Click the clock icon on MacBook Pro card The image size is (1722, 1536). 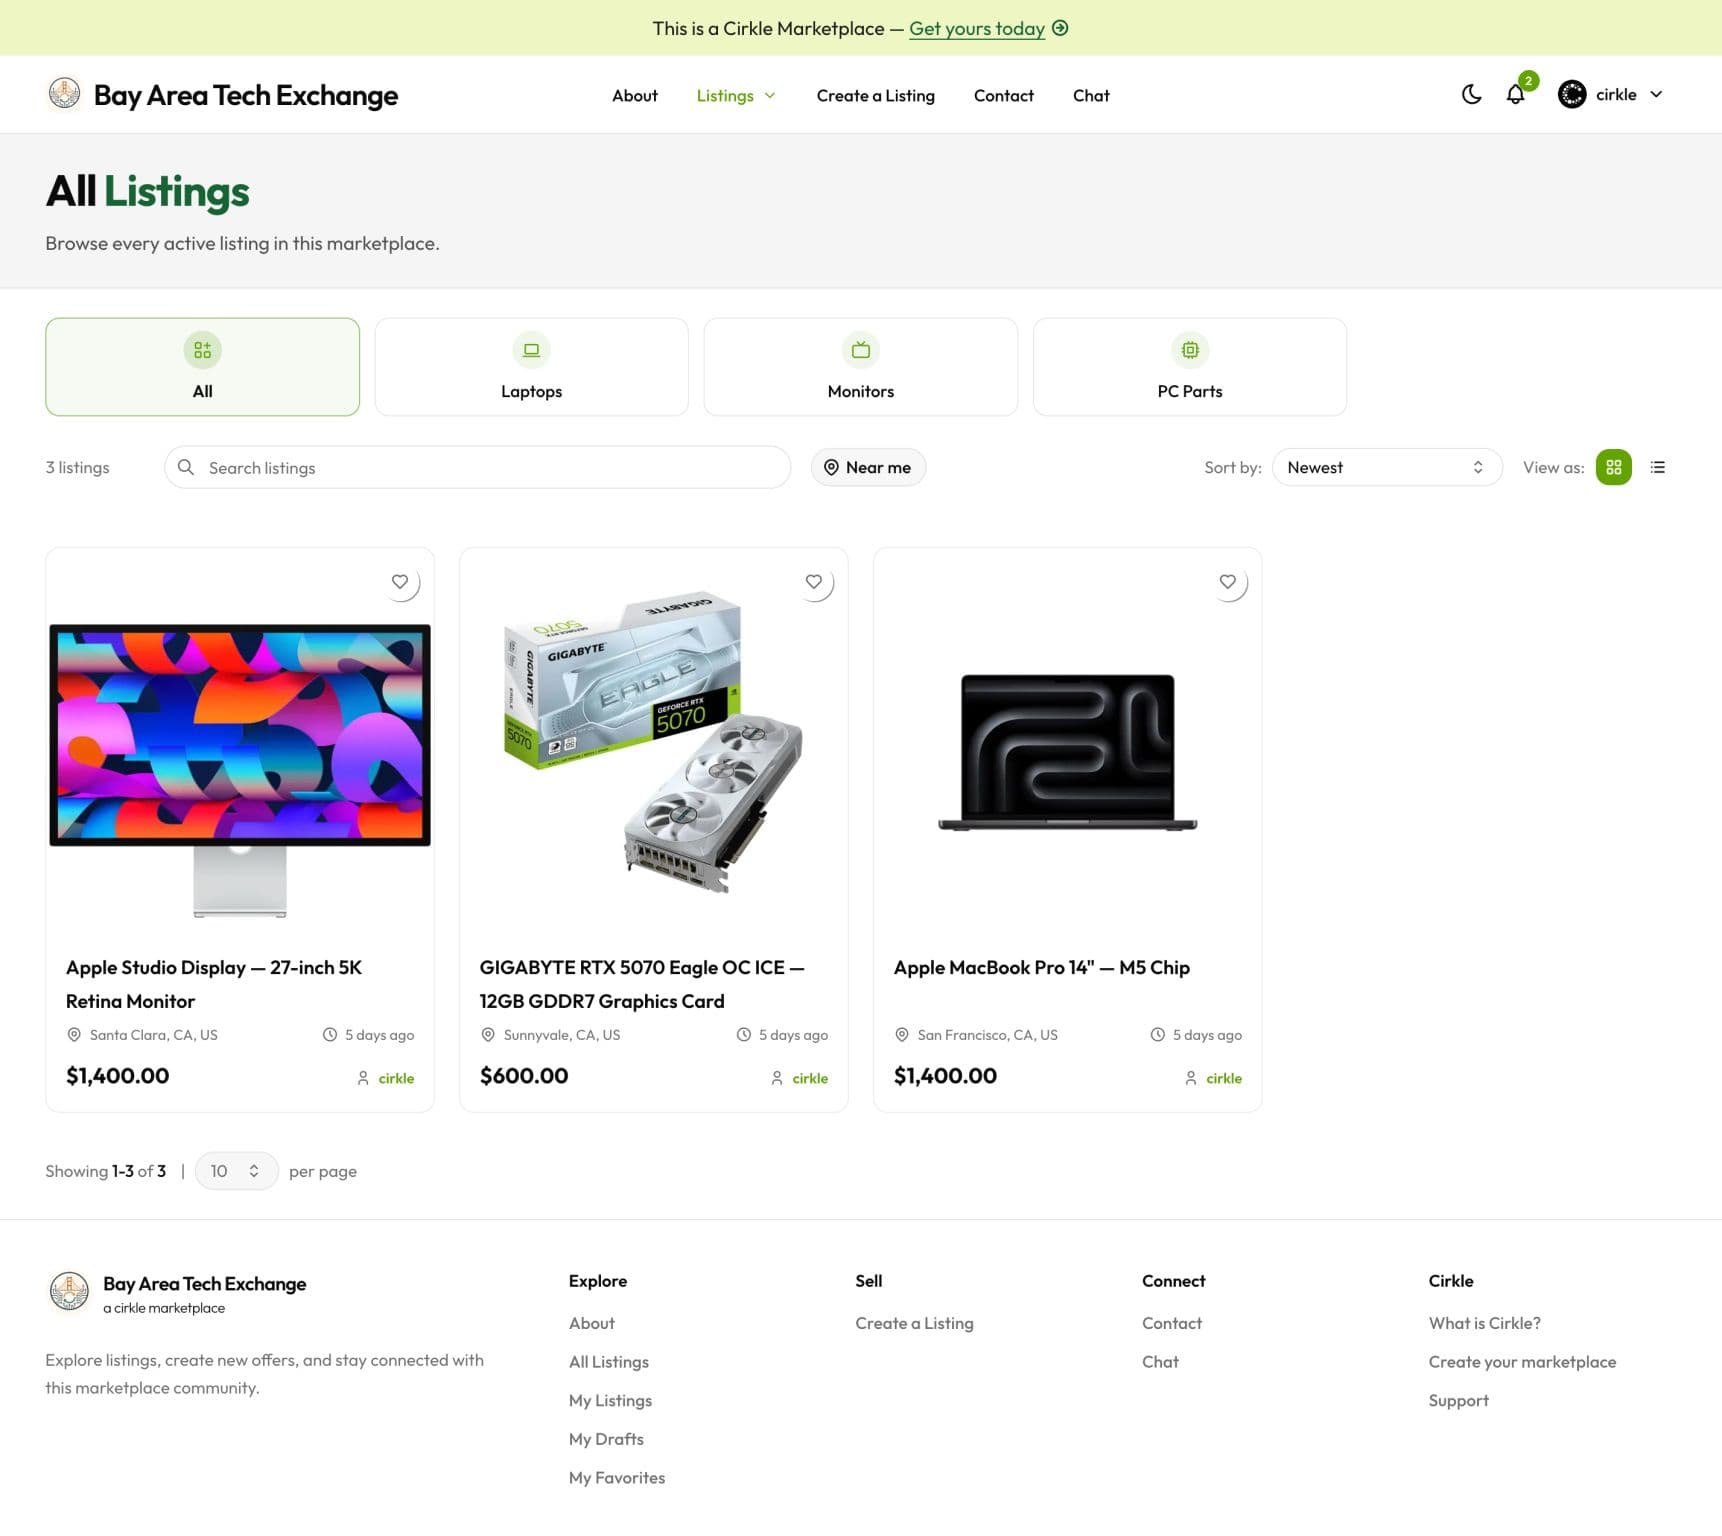(1158, 1035)
